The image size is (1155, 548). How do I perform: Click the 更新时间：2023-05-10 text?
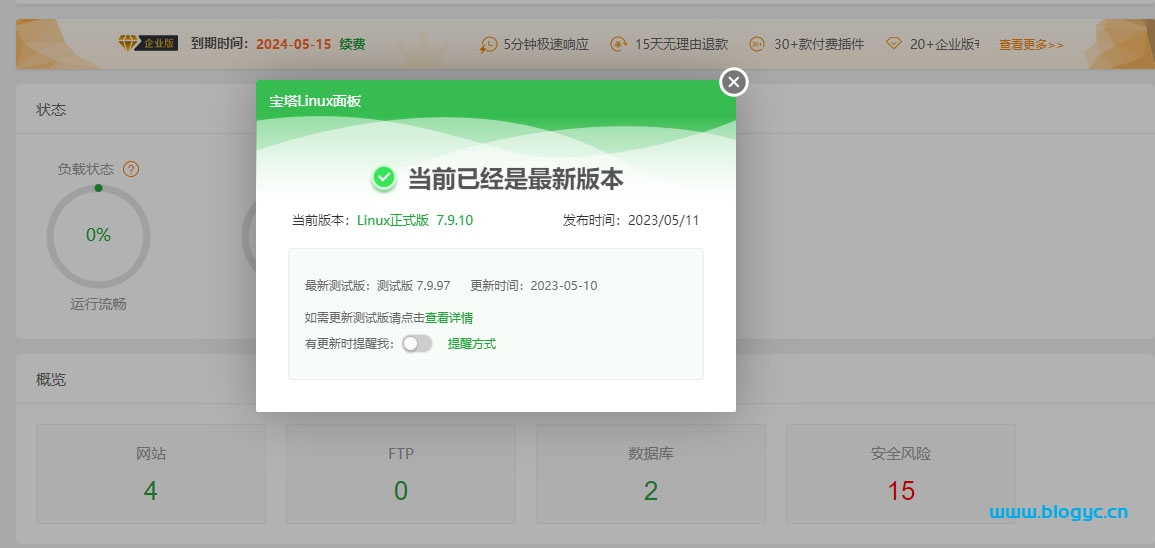[534, 286]
